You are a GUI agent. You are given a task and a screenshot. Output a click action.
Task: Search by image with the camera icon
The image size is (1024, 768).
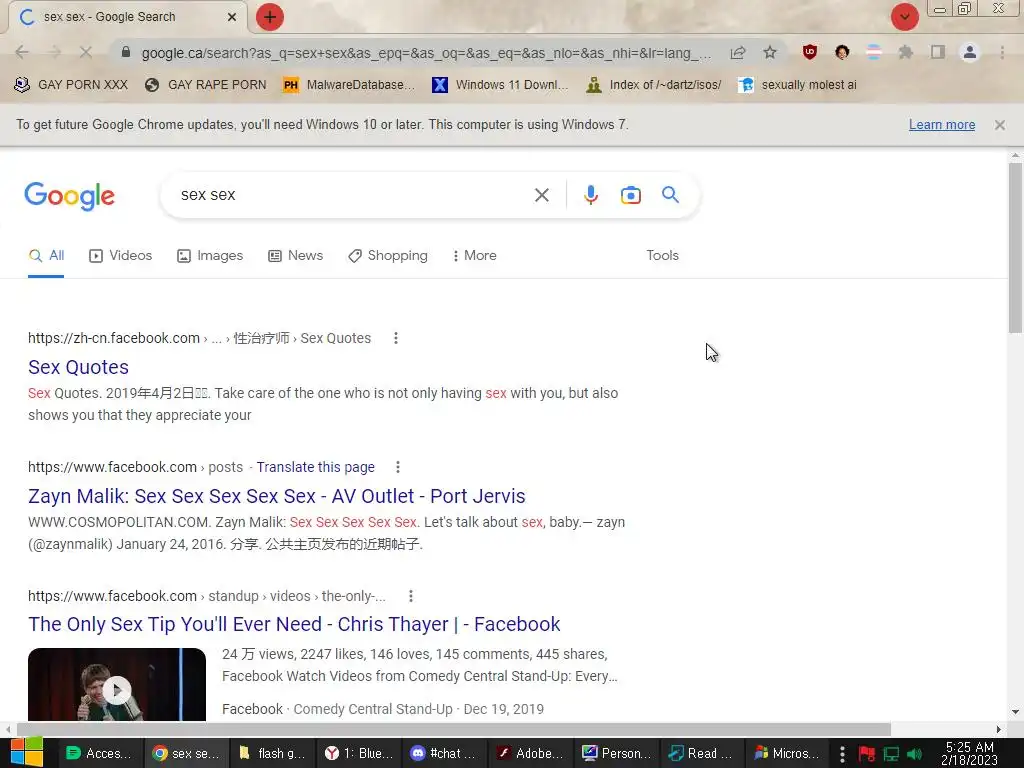[x=630, y=195]
